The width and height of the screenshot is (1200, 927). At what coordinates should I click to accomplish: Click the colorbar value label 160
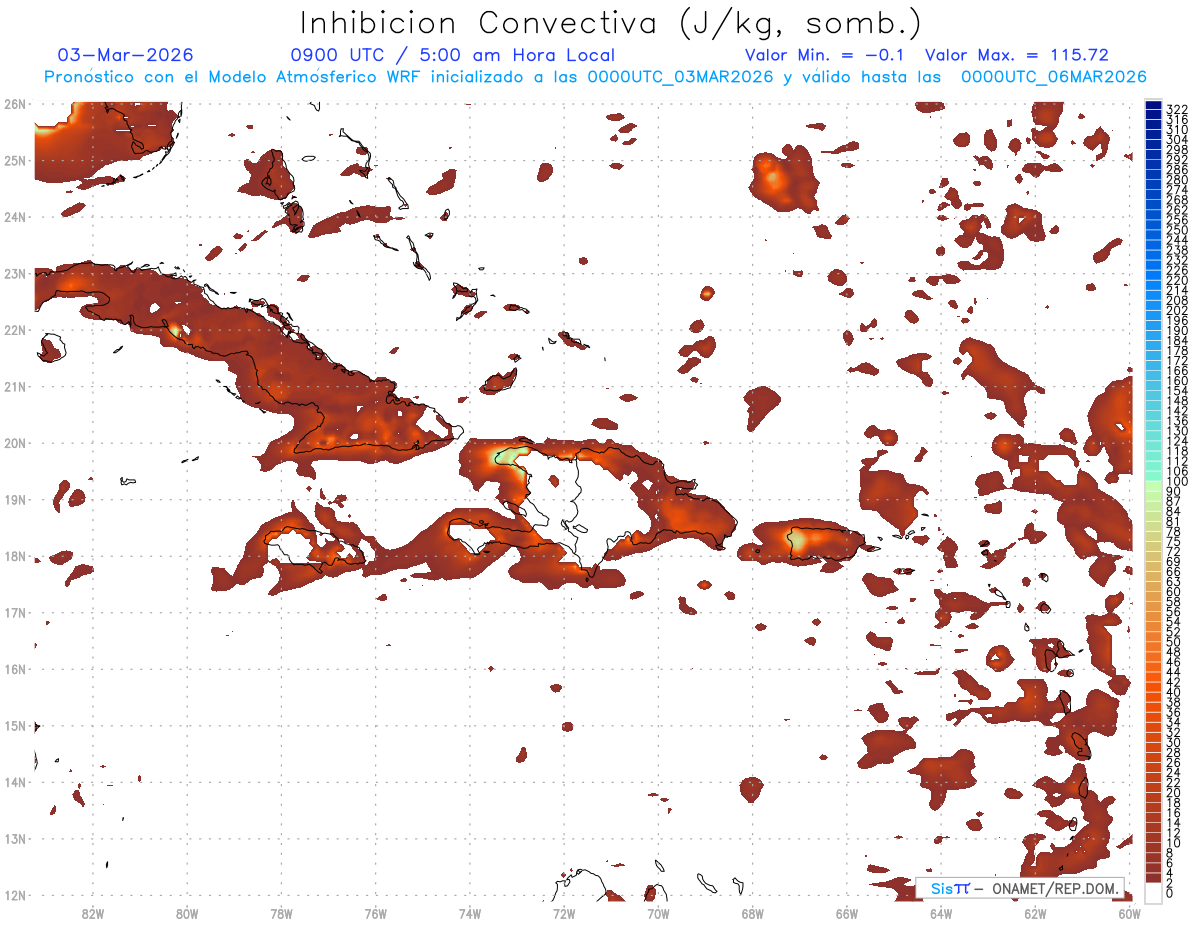click(1177, 381)
